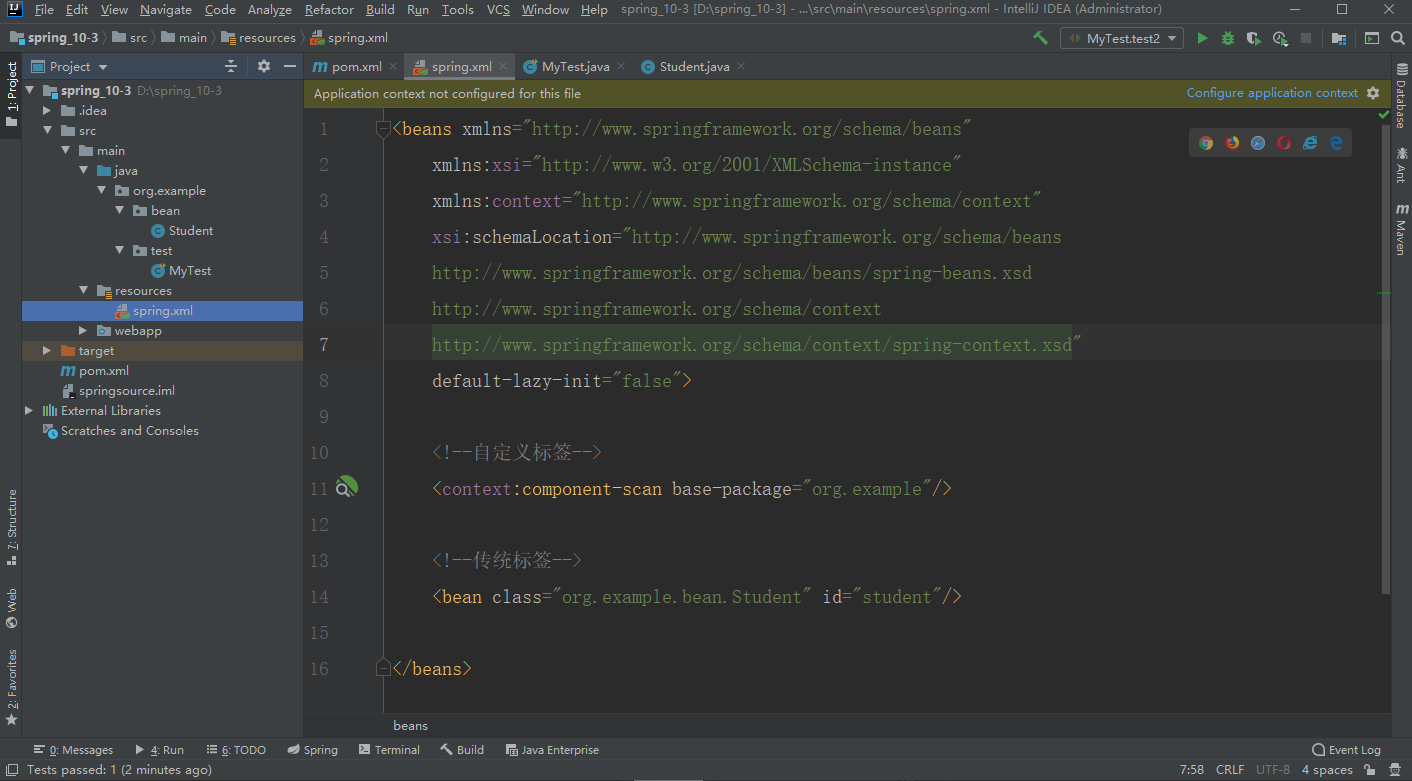Open the Refactor menu
This screenshot has width=1412, height=781.
point(329,10)
